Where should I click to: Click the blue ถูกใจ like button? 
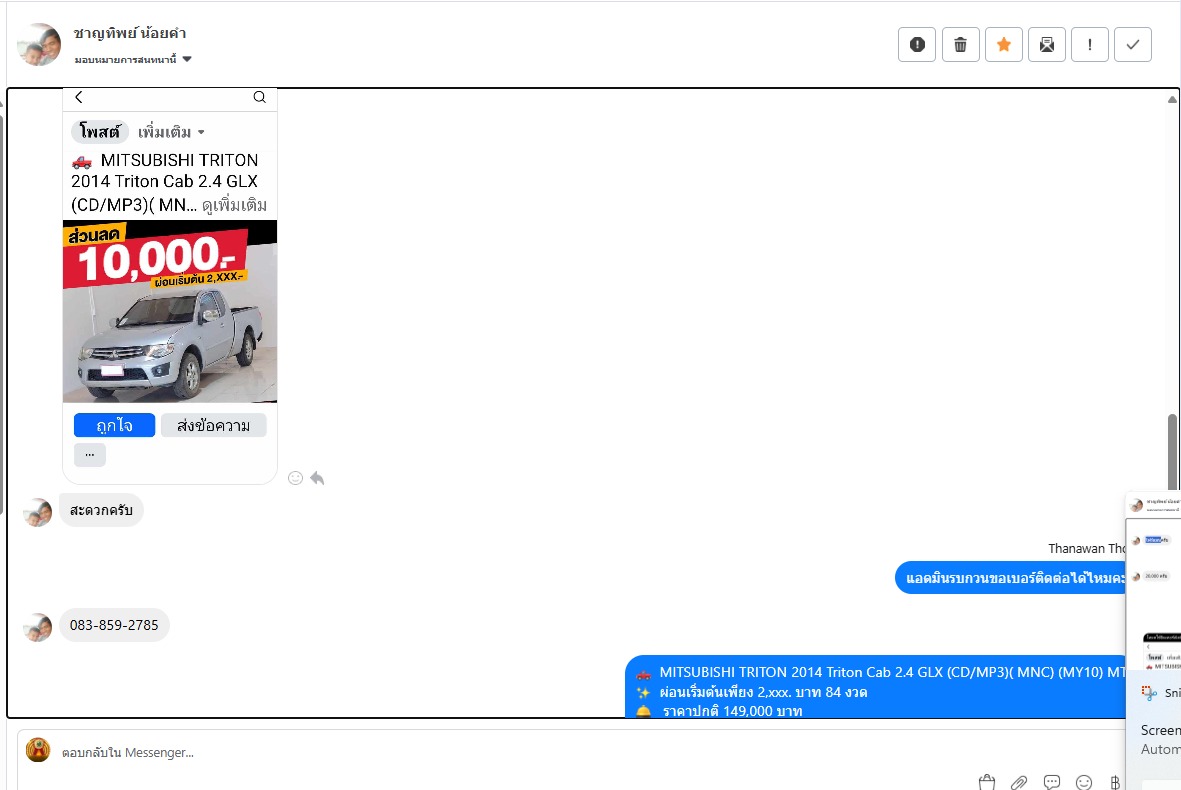114,425
